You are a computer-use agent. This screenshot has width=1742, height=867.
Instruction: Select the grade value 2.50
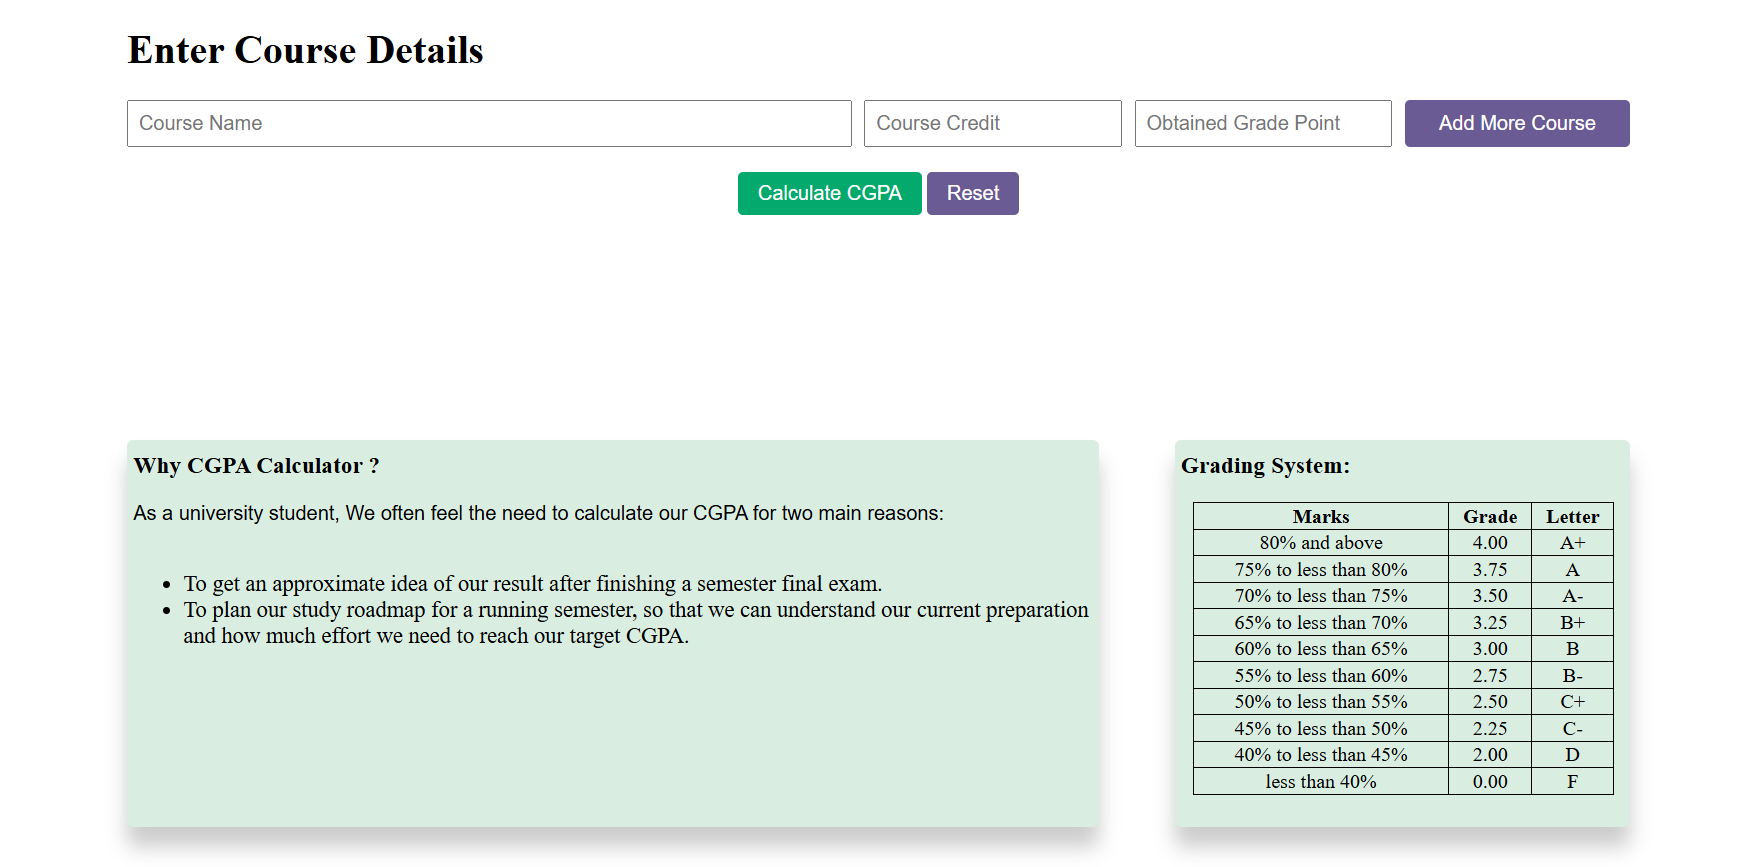pos(1490,702)
